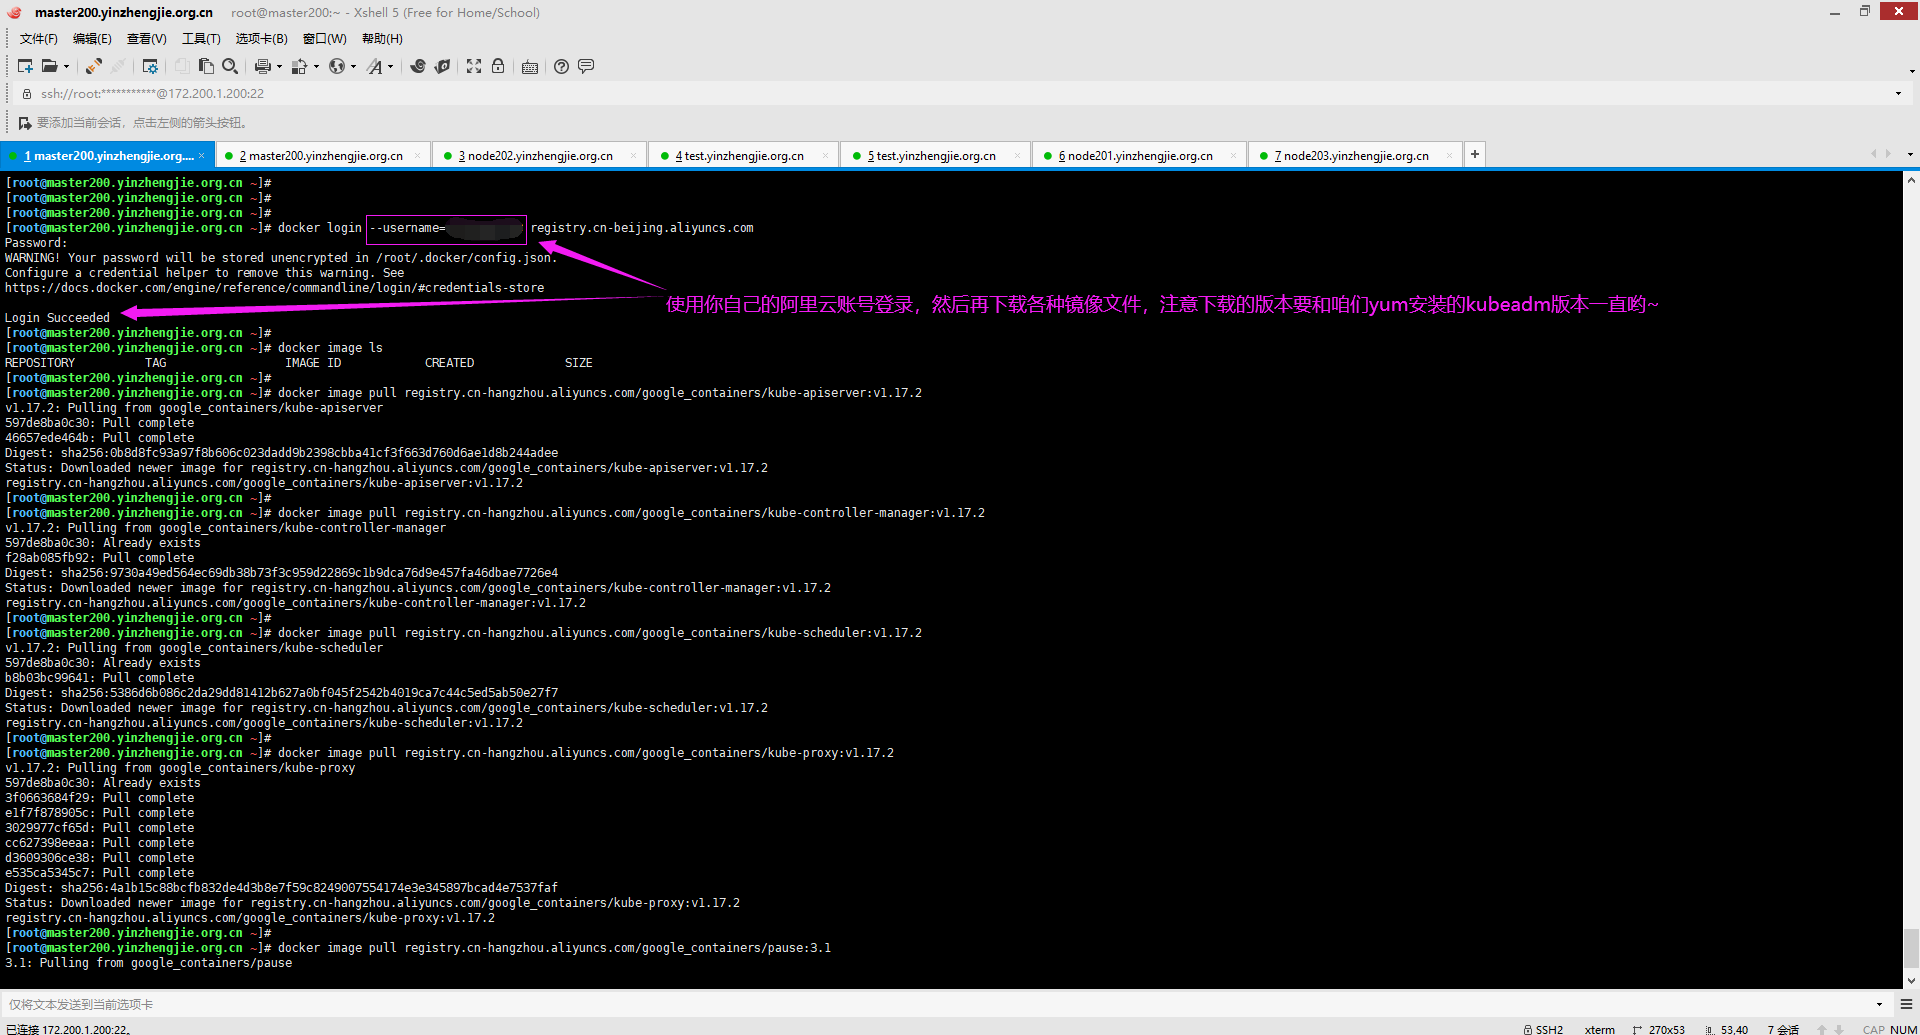Click the lock screen icon

point(498,66)
